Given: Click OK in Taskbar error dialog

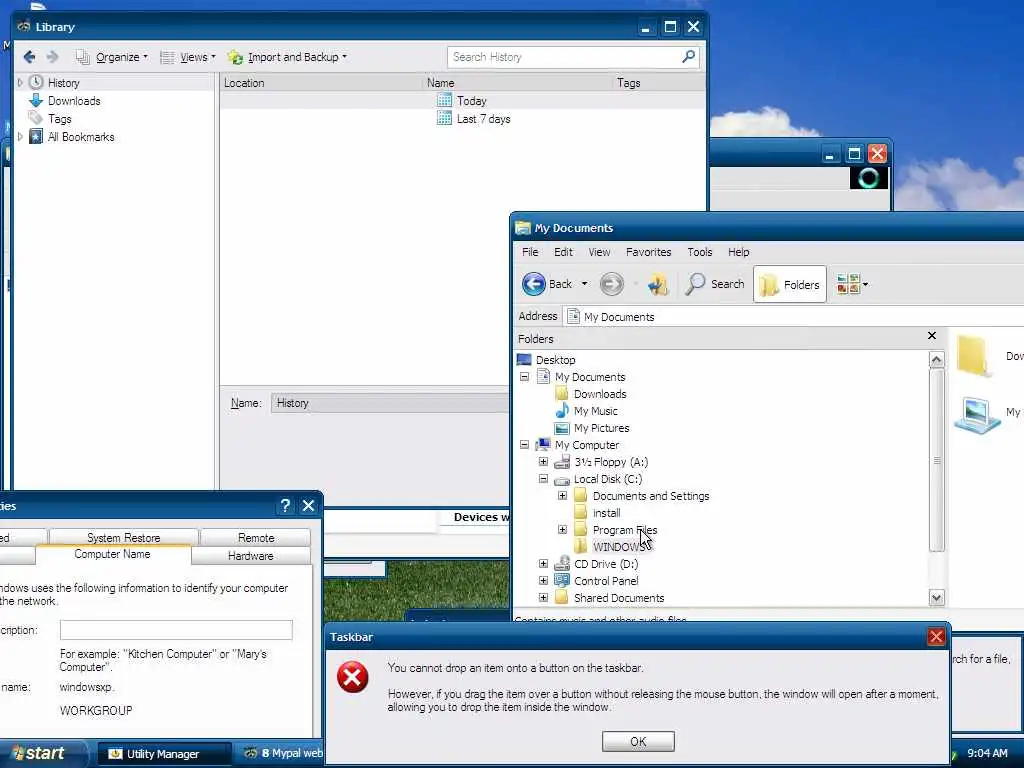Looking at the screenshot, I should (x=638, y=741).
